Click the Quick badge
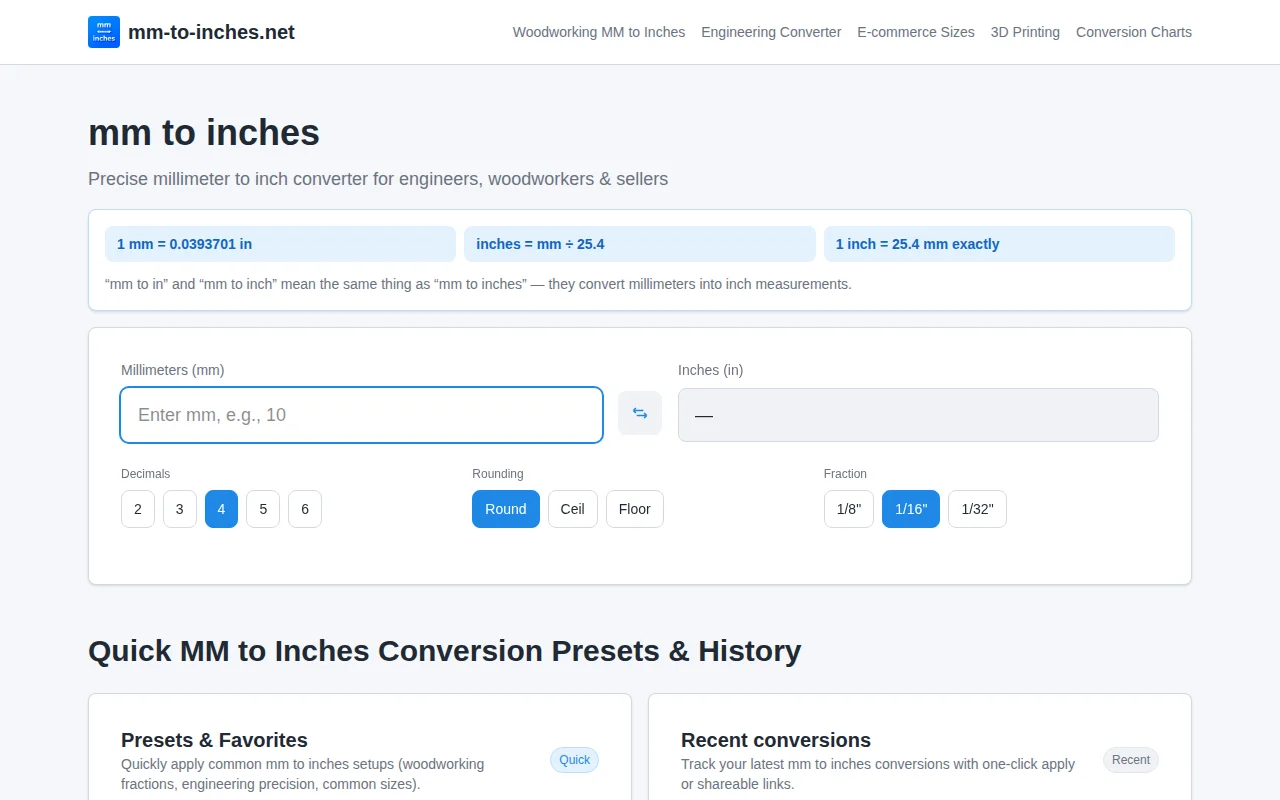 (x=574, y=760)
